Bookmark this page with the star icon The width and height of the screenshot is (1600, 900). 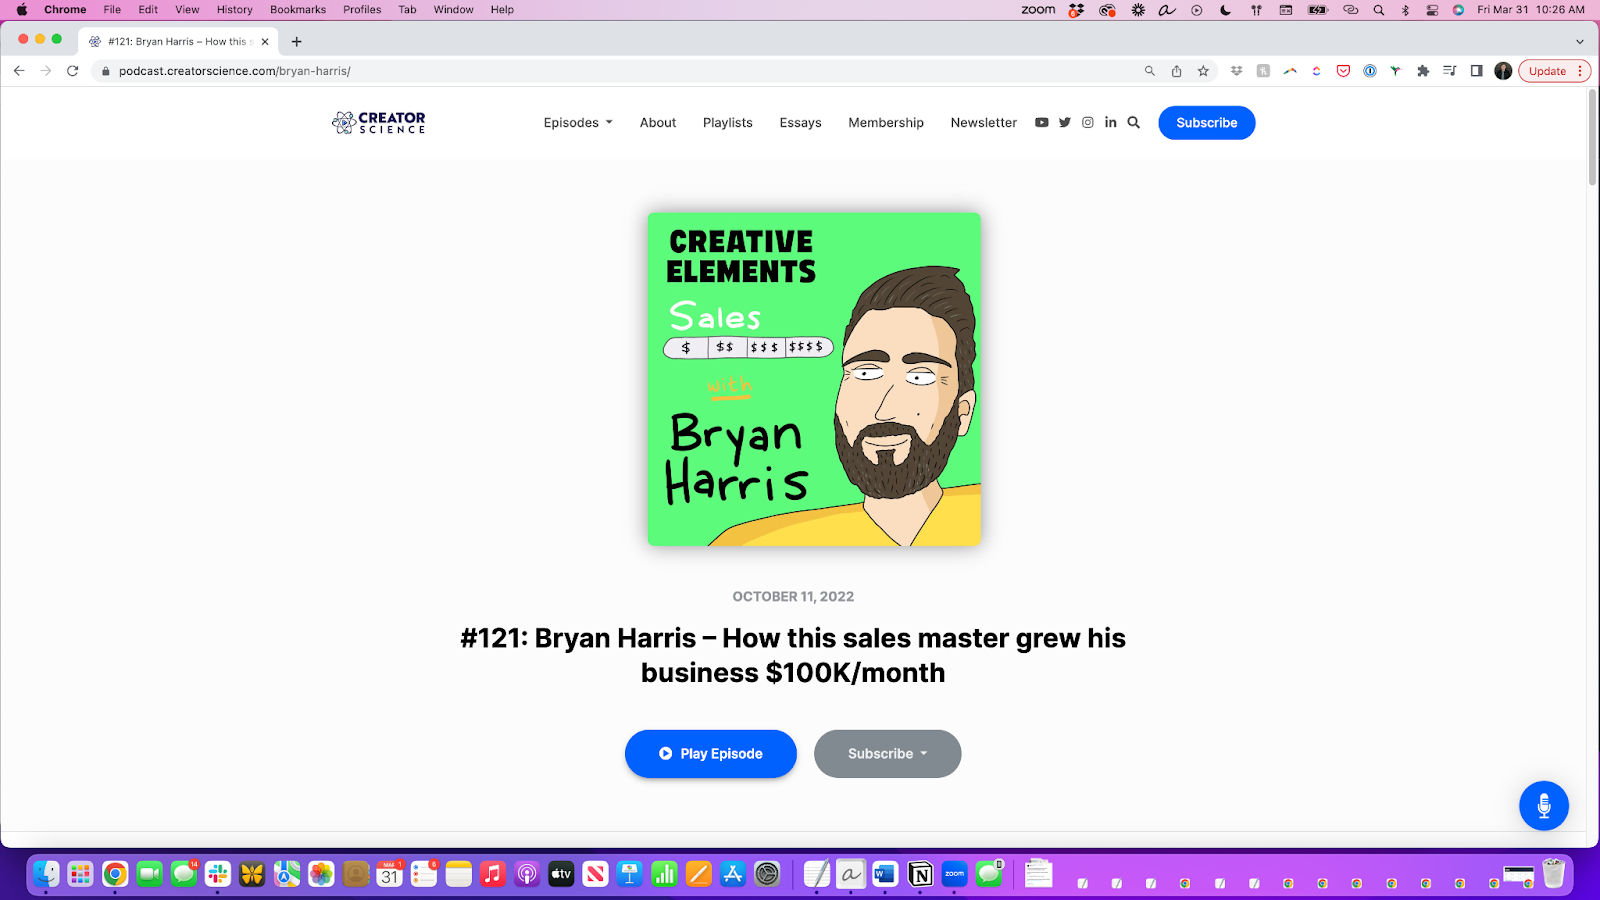point(1203,71)
